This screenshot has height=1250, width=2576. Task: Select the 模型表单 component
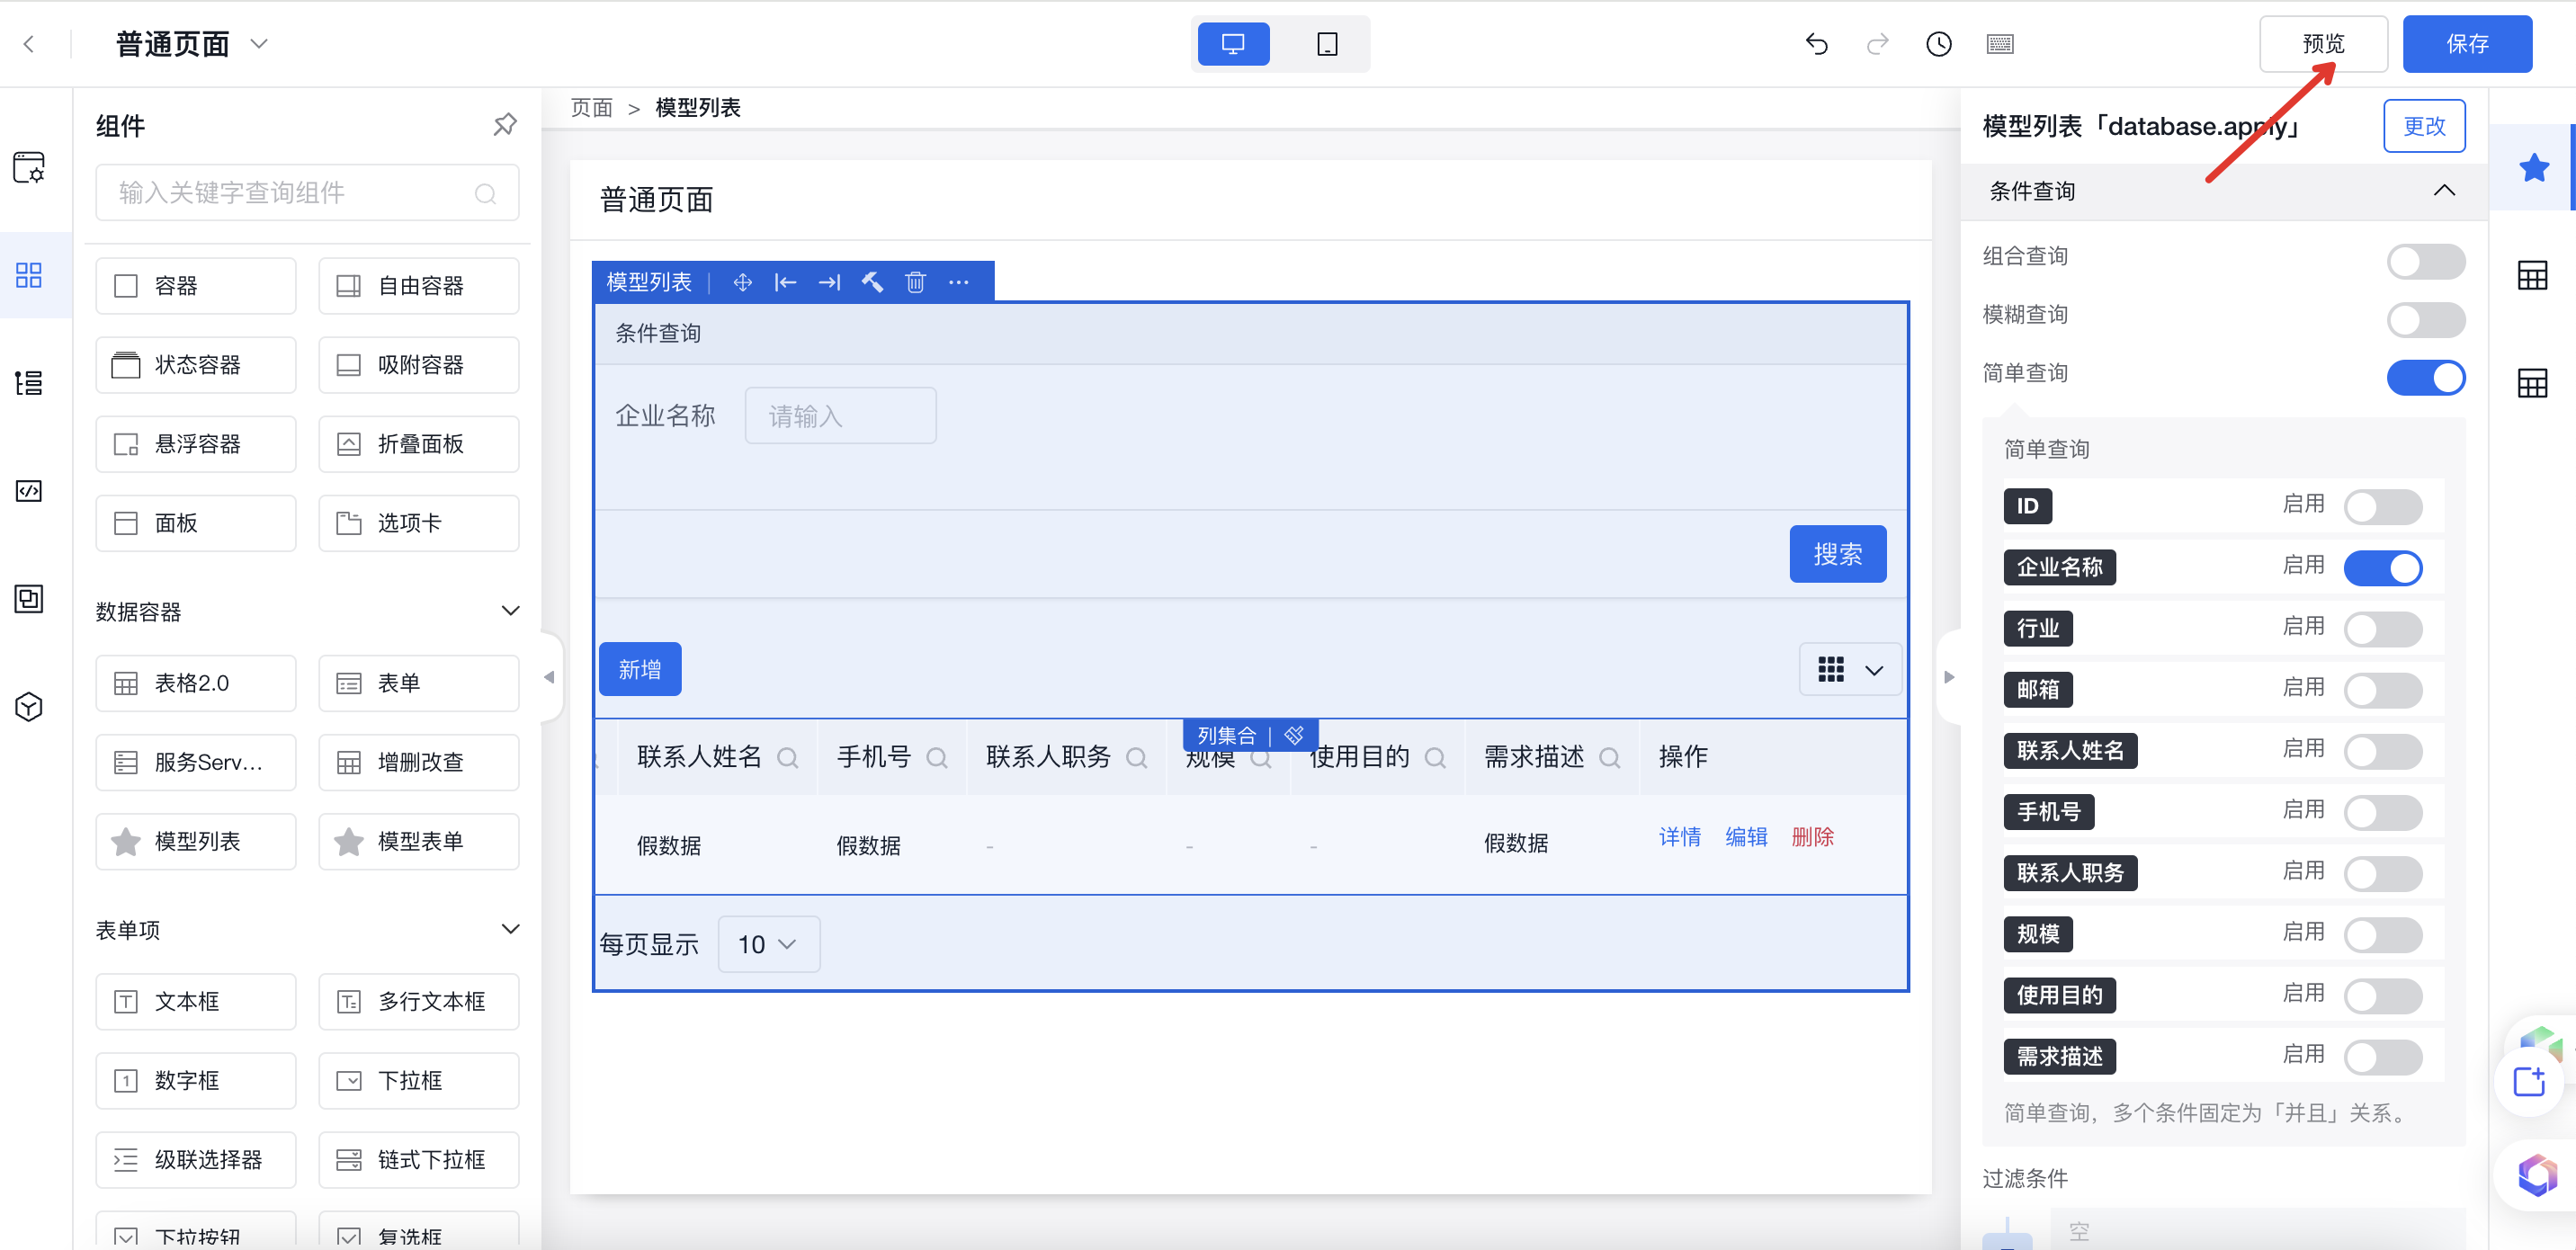point(419,841)
